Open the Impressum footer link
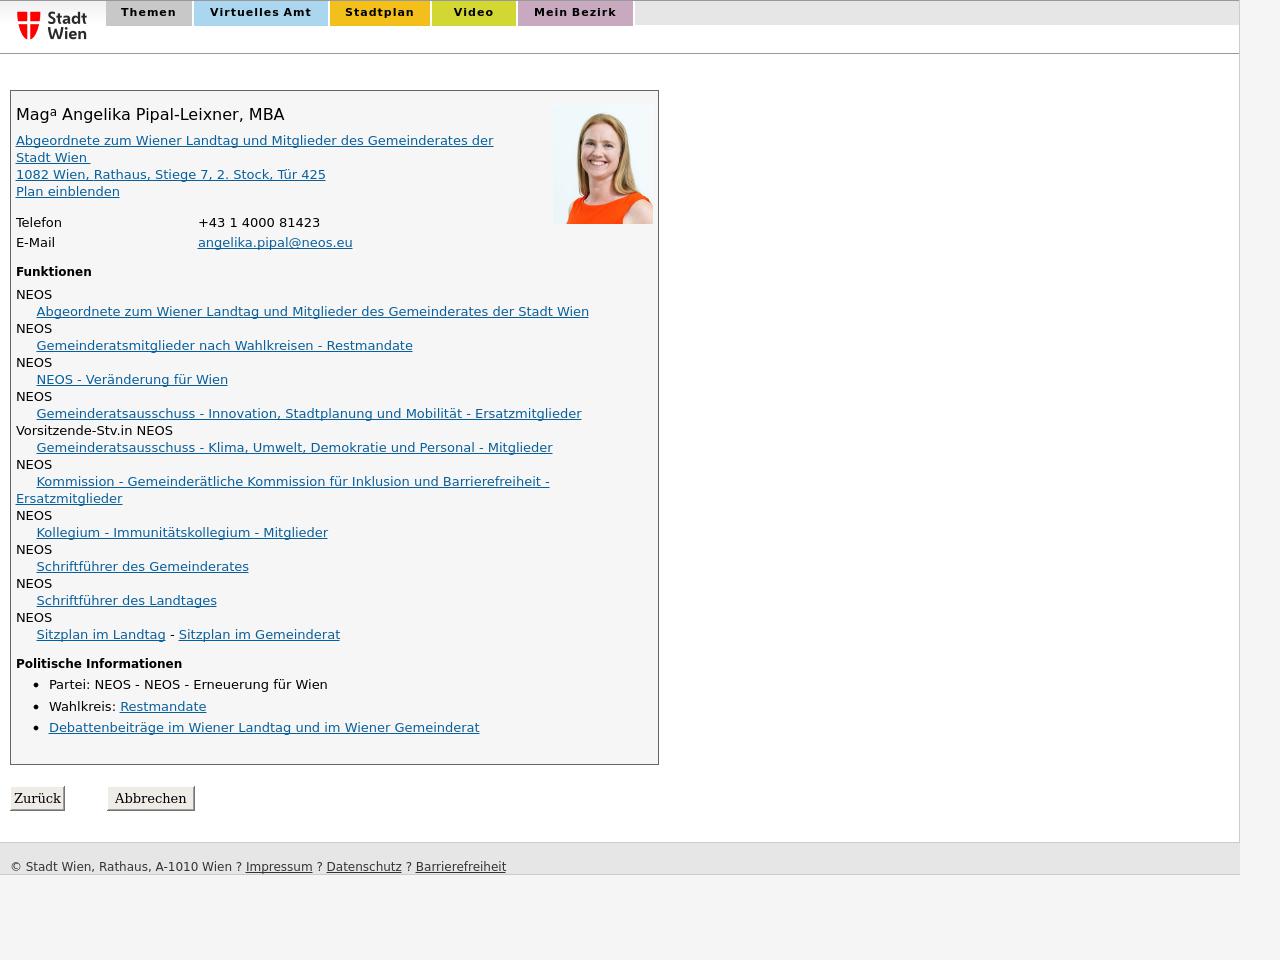 [279, 867]
